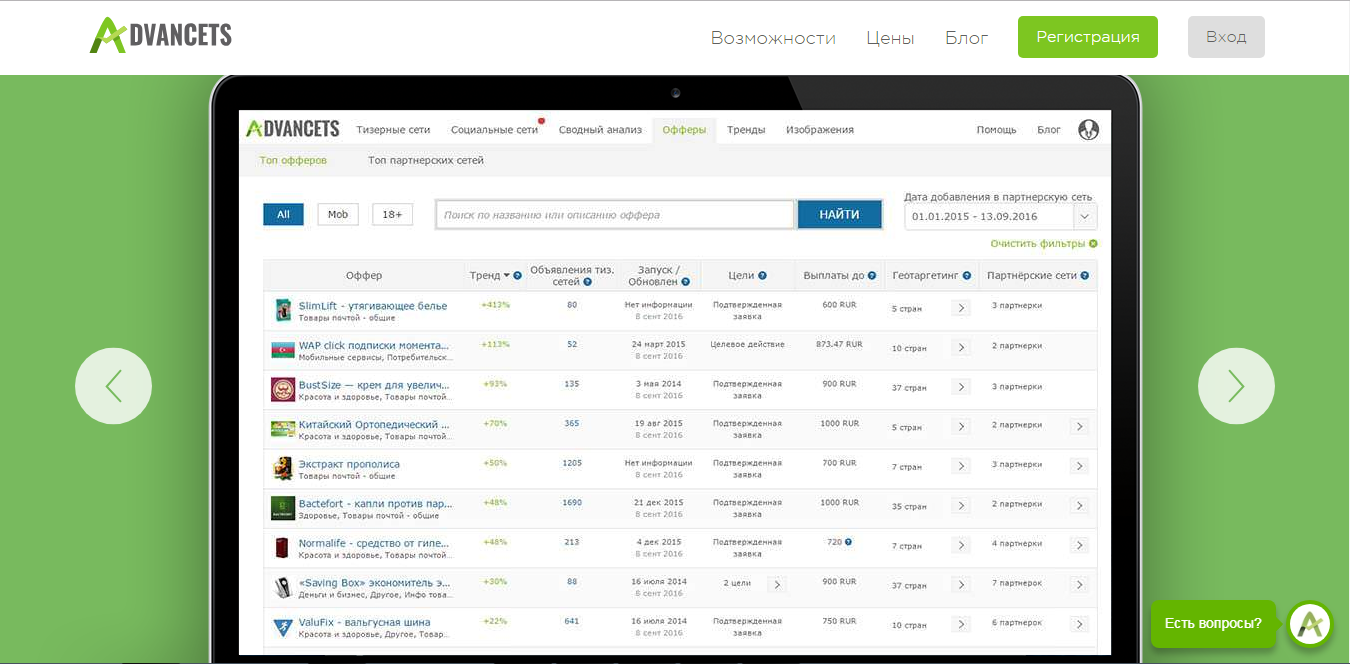
Task: Open the date range dropdown
Action: 1085,216
